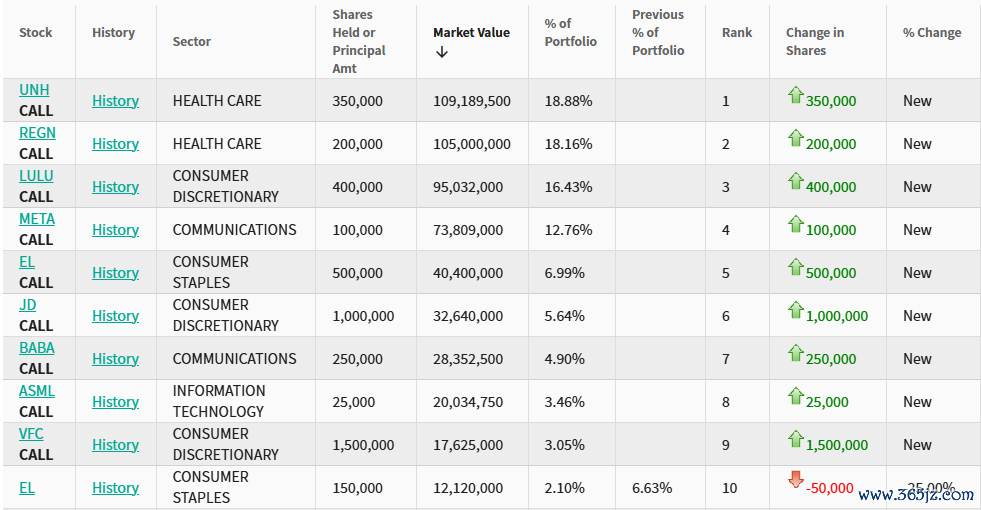Select market value 17,625,000

pyautogui.click(x=468, y=445)
